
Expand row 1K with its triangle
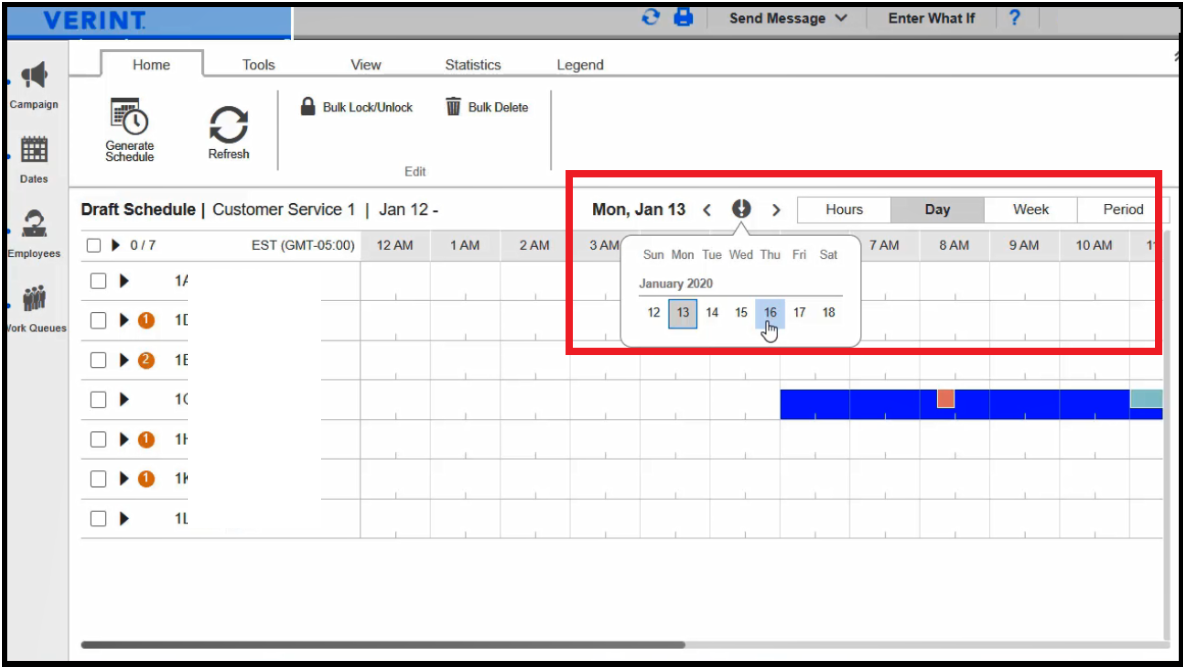point(124,479)
